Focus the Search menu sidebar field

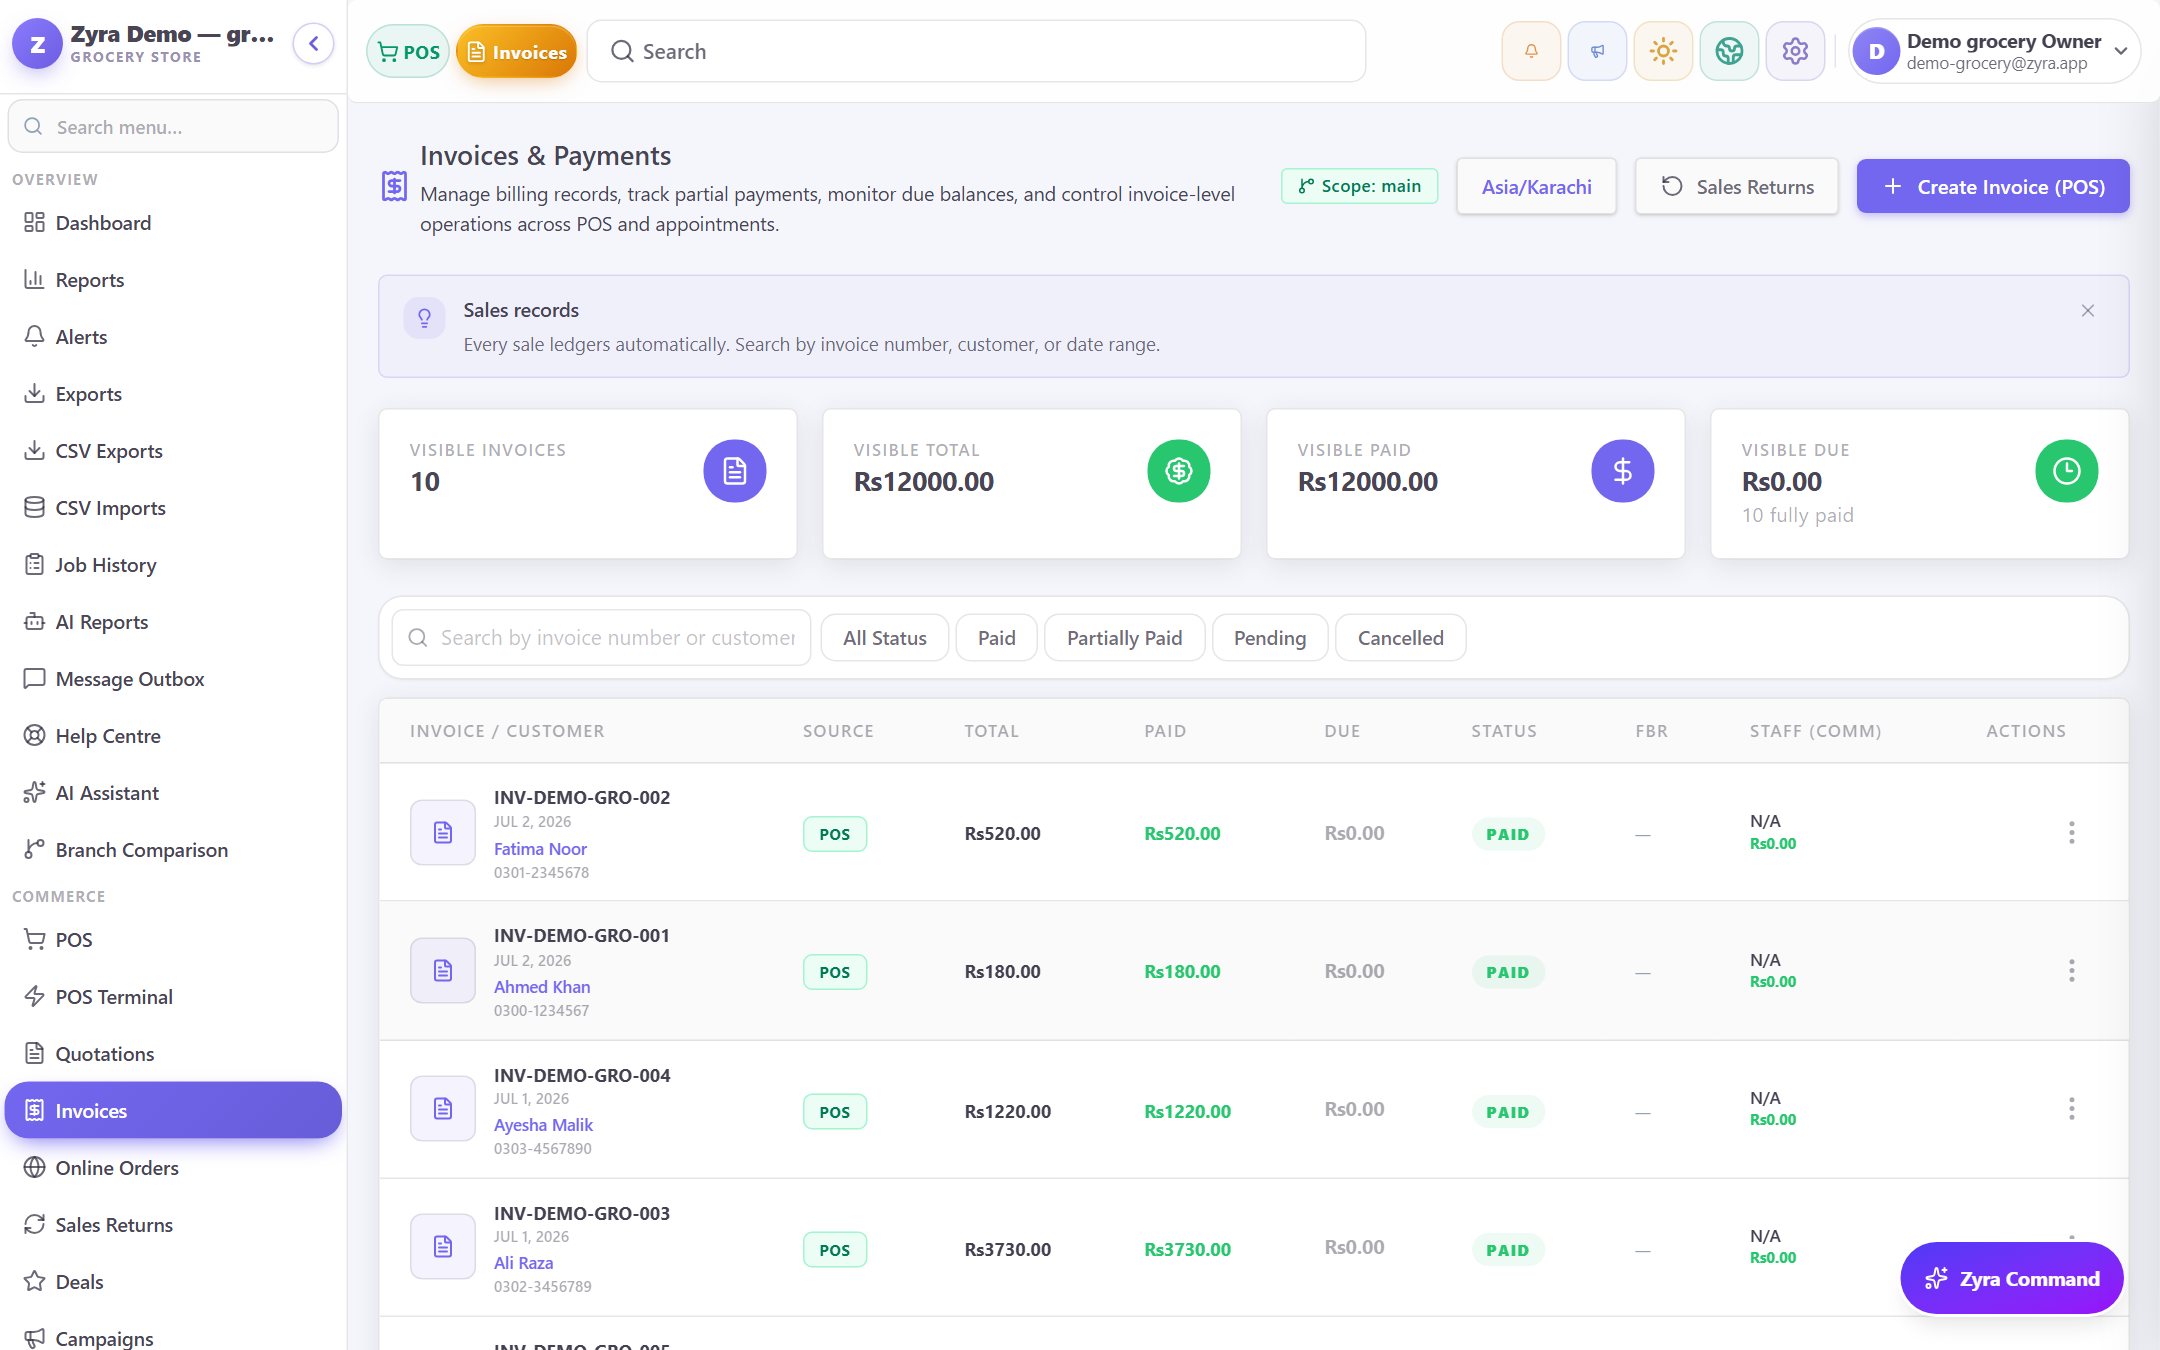pyautogui.click(x=173, y=127)
